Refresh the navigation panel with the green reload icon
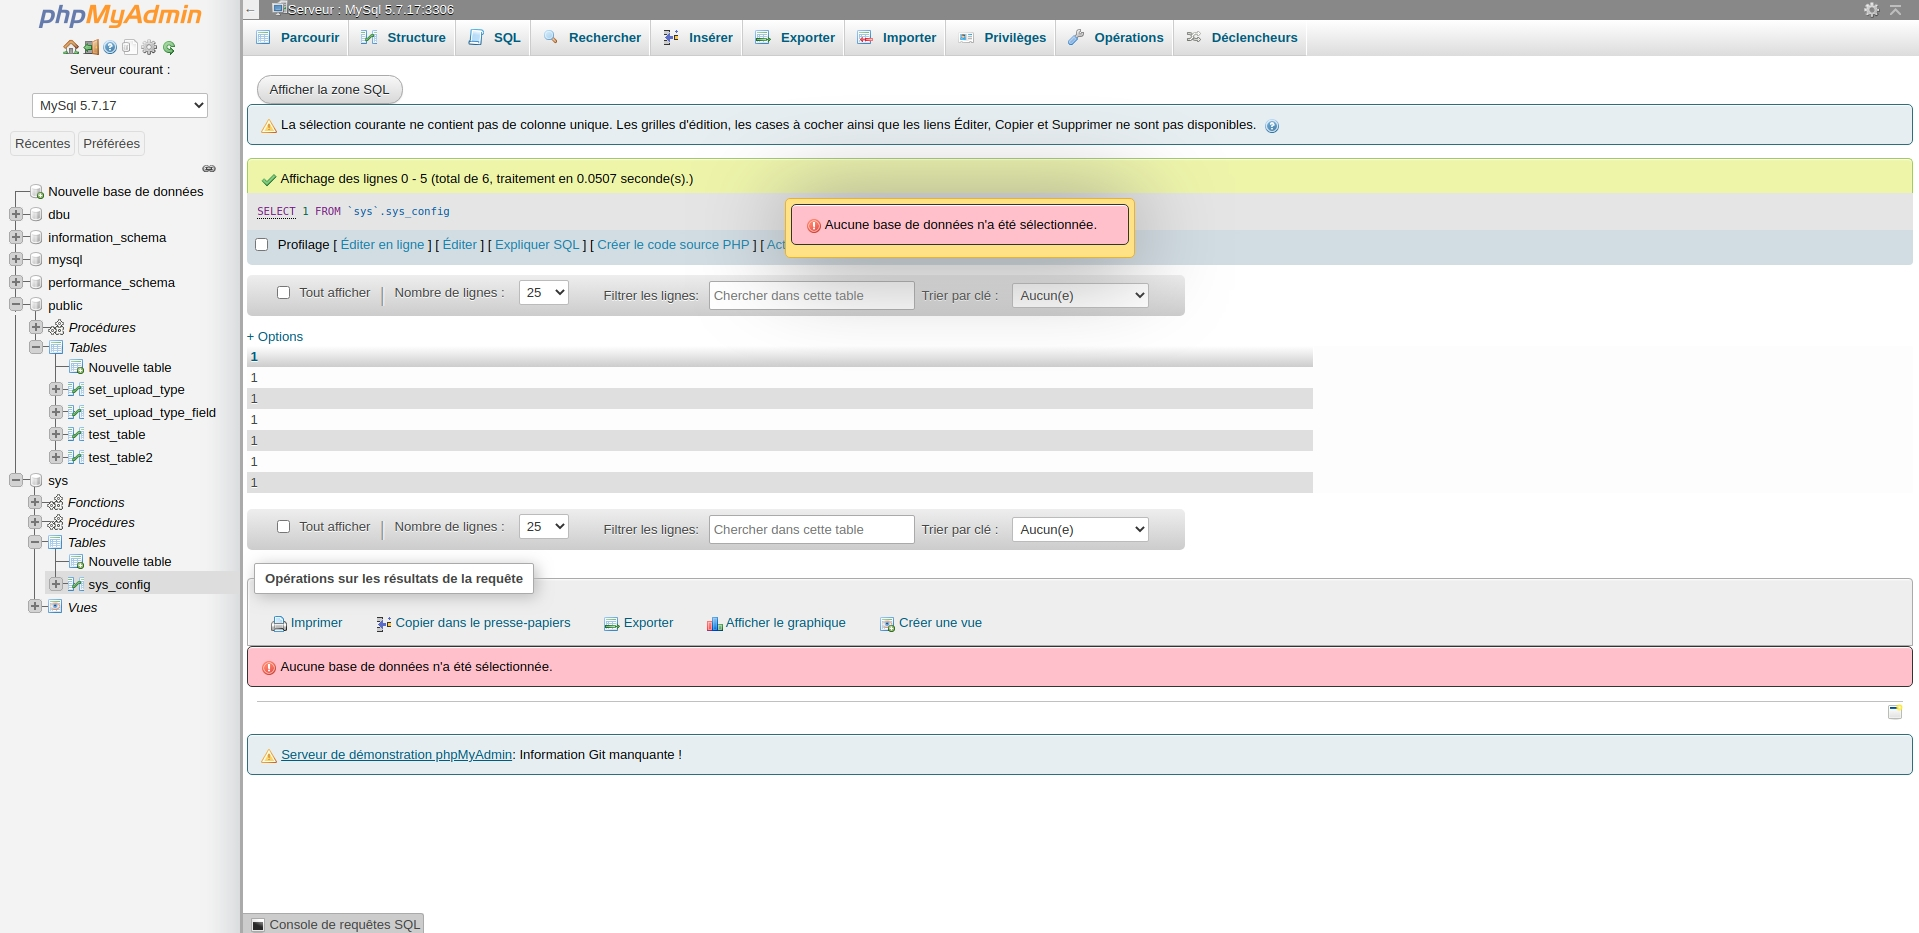 (x=169, y=47)
